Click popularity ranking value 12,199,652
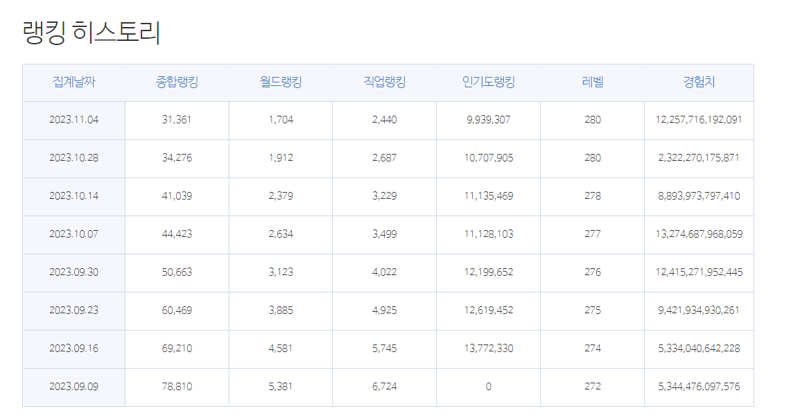Screen dimensions: 800x420 [488, 273]
